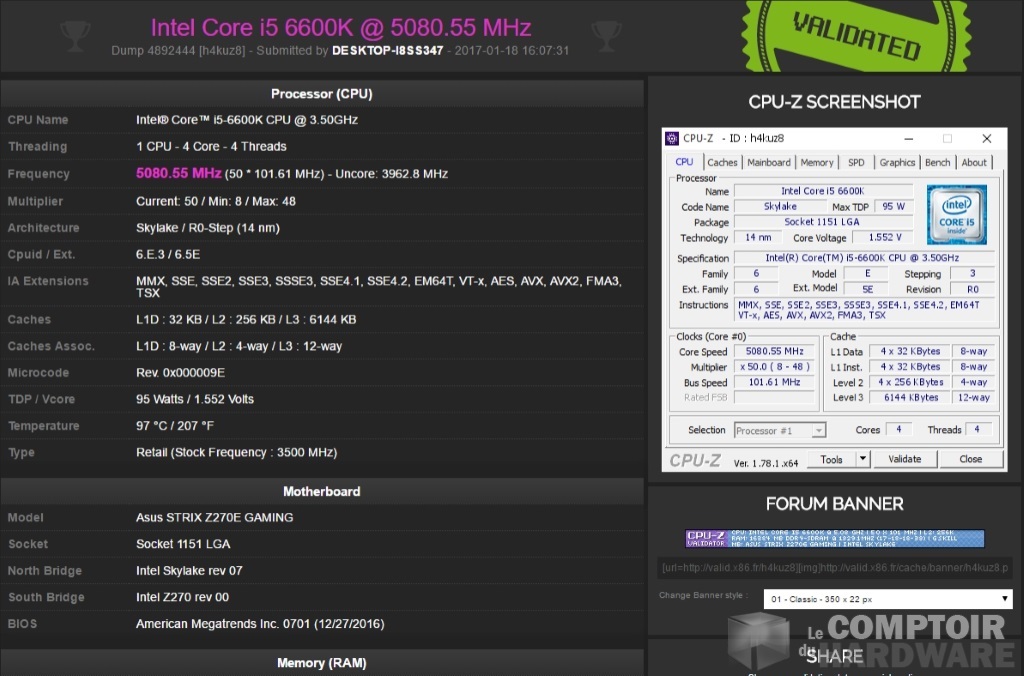Click the Memory (RAM) section header
The height and width of the screenshot is (676, 1024).
pyautogui.click(x=322, y=663)
